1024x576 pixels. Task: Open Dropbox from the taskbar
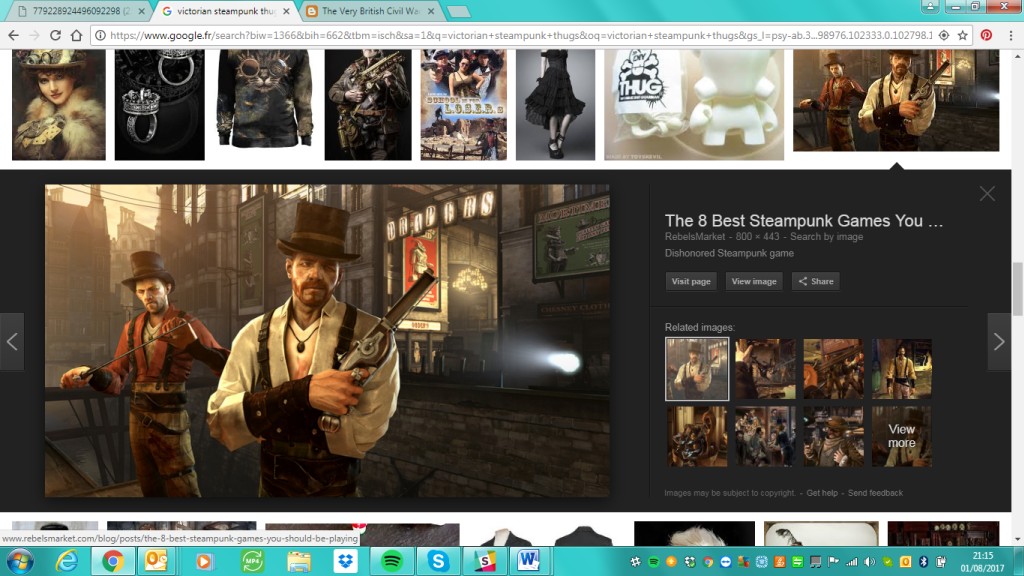pyautogui.click(x=345, y=561)
